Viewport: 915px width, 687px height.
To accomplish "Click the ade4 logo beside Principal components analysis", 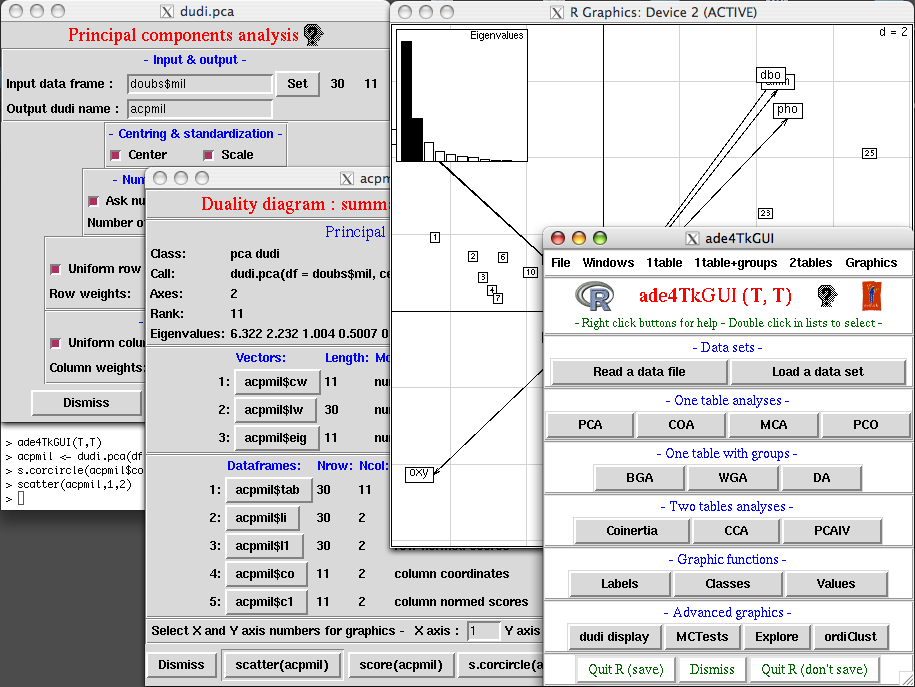I will [314, 35].
